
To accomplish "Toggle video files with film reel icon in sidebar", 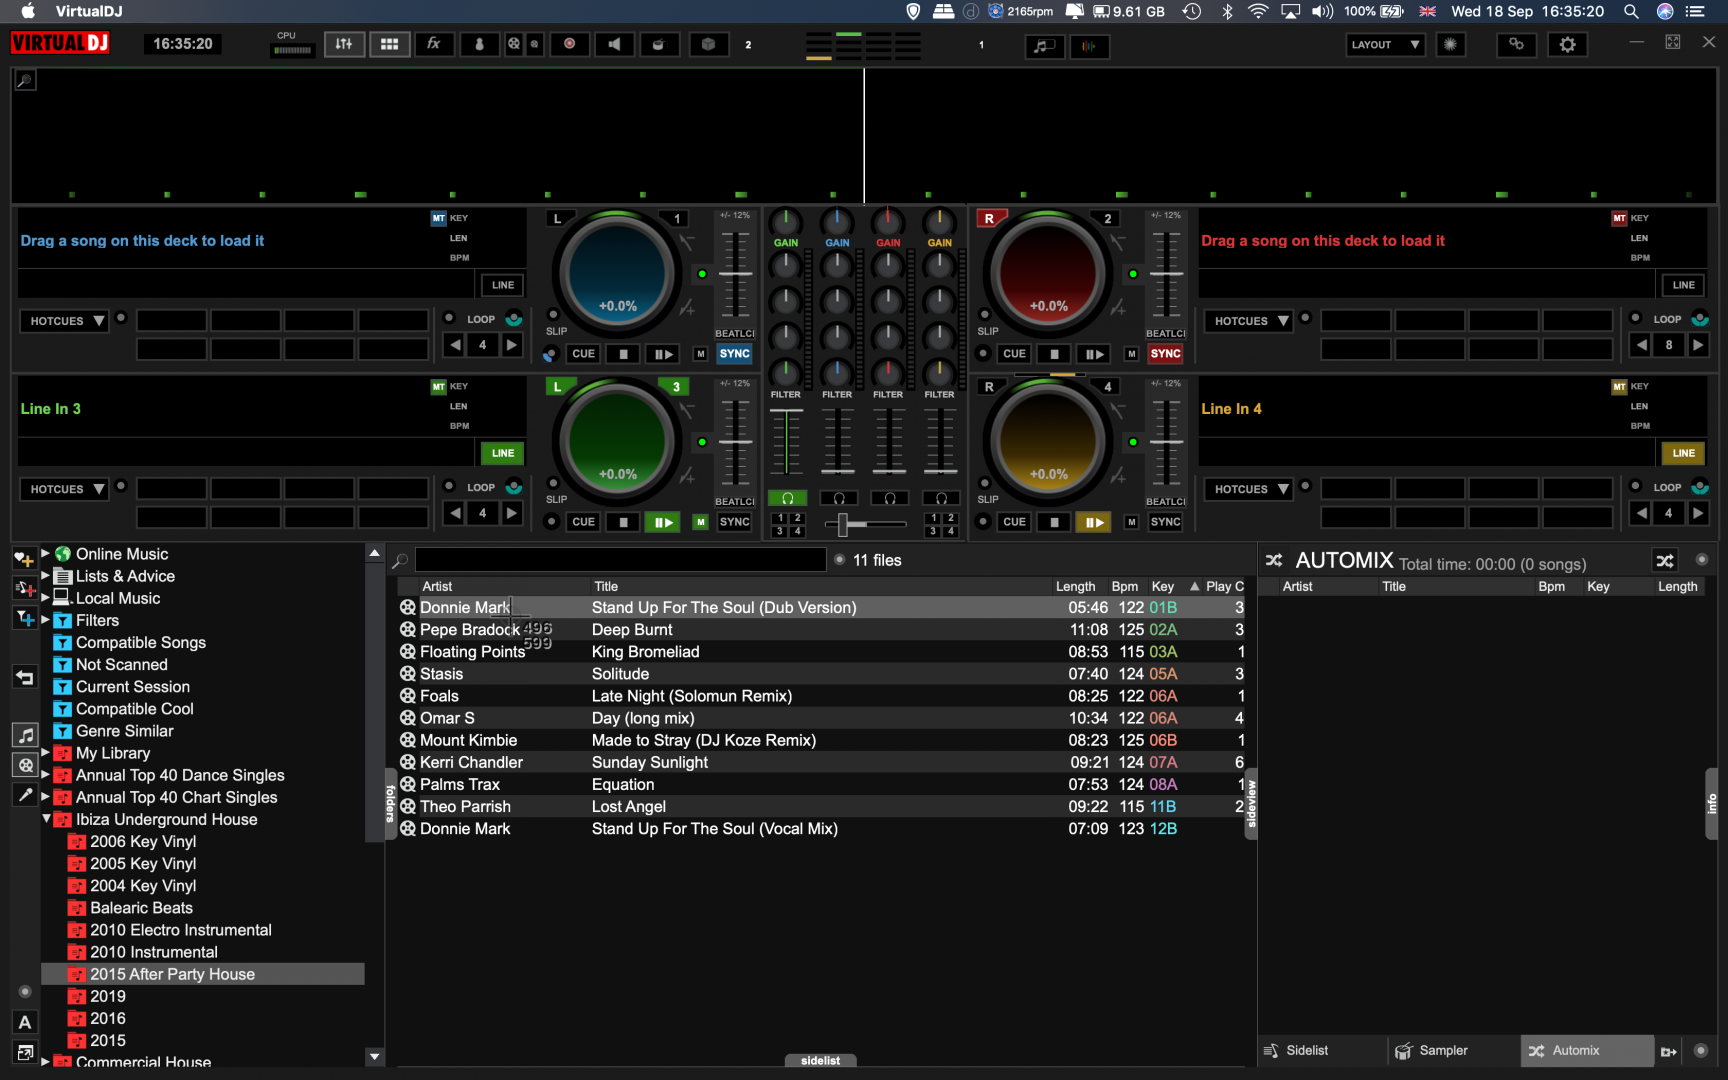I will pyautogui.click(x=25, y=765).
